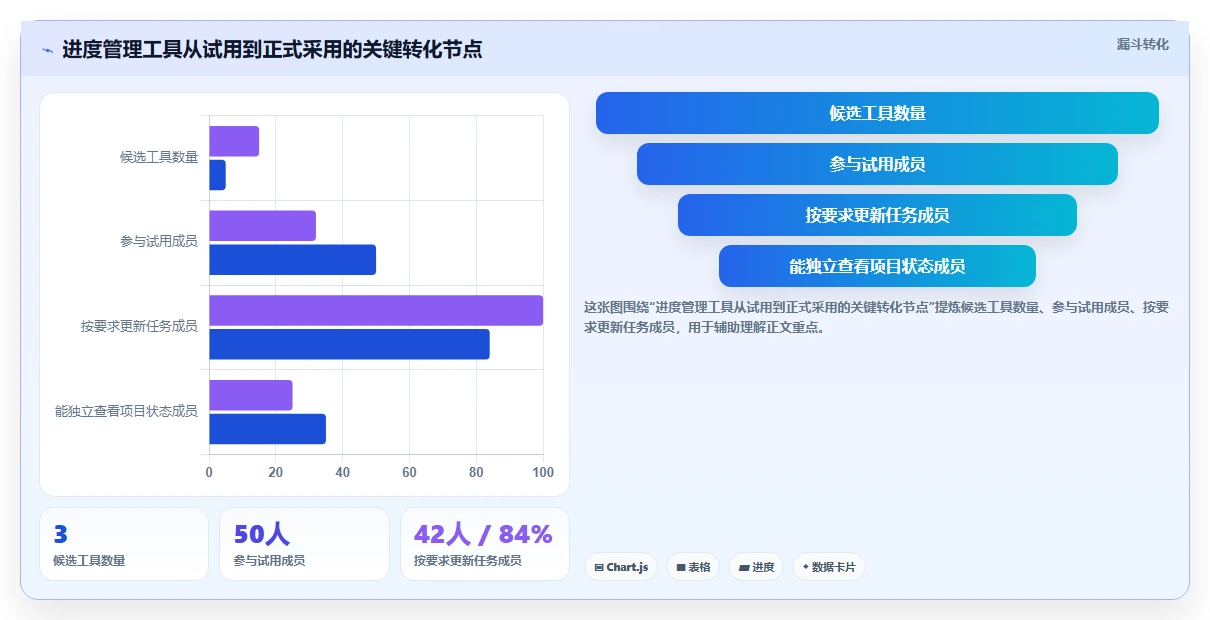
Task: Click the 参与试用成员 caption under 50人
Action: (269, 561)
